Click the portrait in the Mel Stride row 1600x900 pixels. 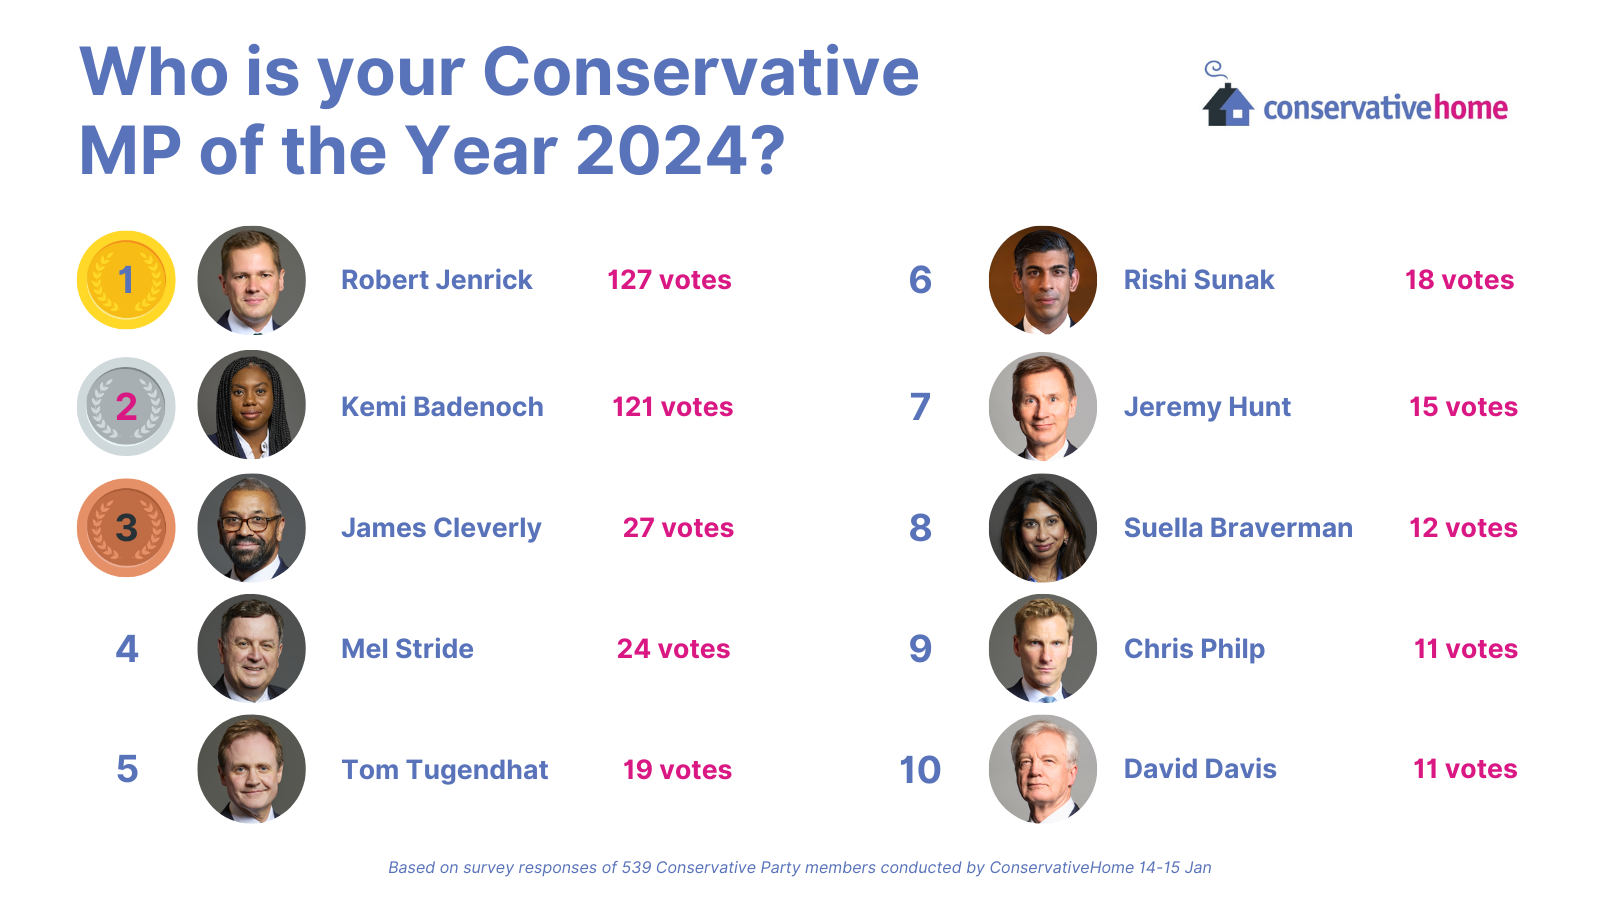click(x=251, y=648)
